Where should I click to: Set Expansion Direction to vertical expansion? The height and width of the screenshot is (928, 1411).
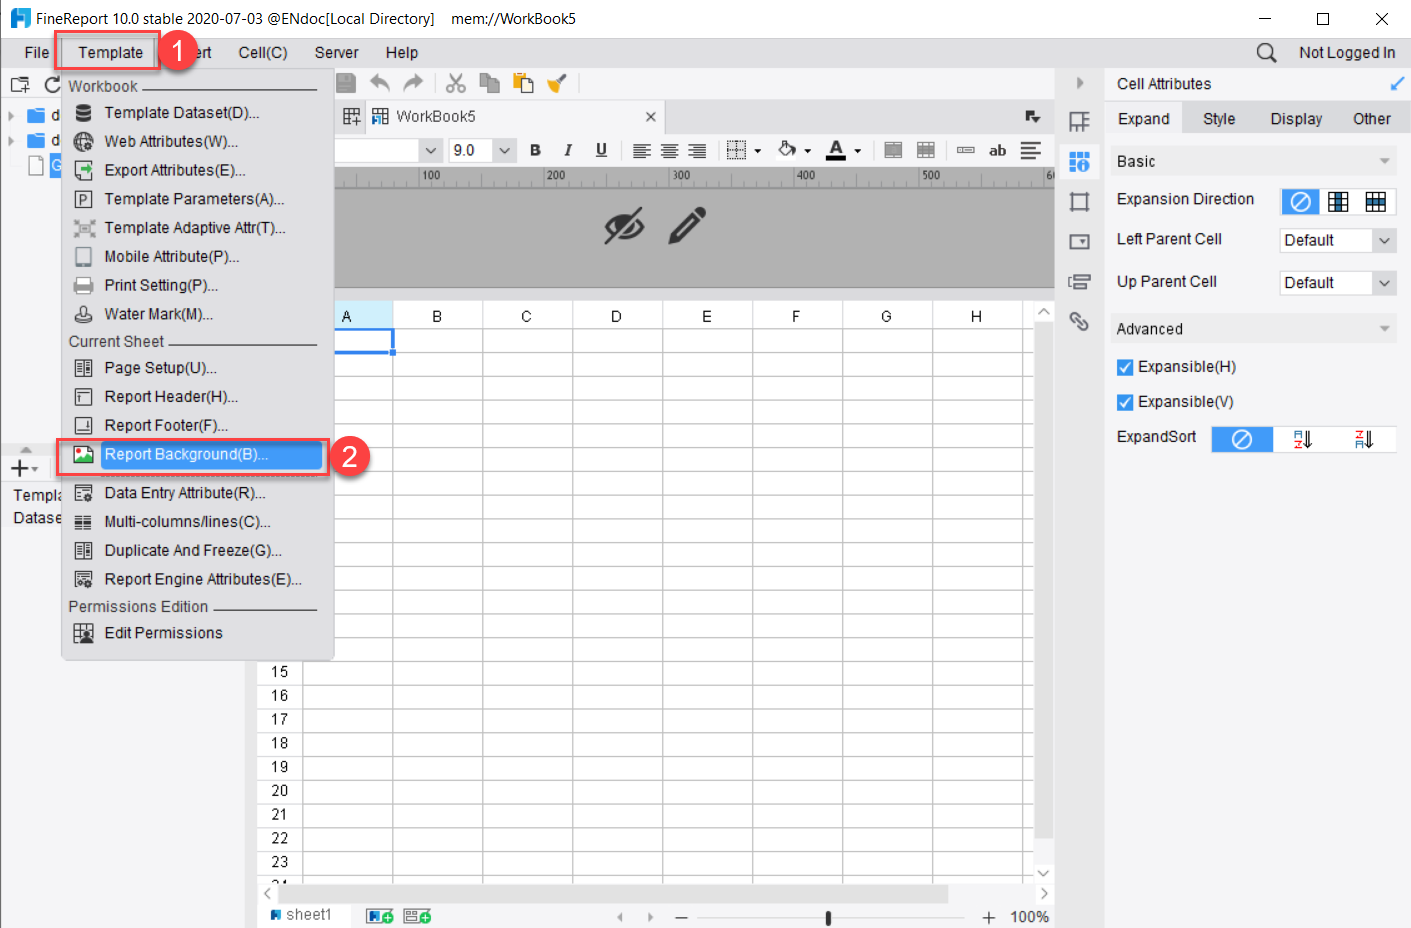click(x=1338, y=201)
